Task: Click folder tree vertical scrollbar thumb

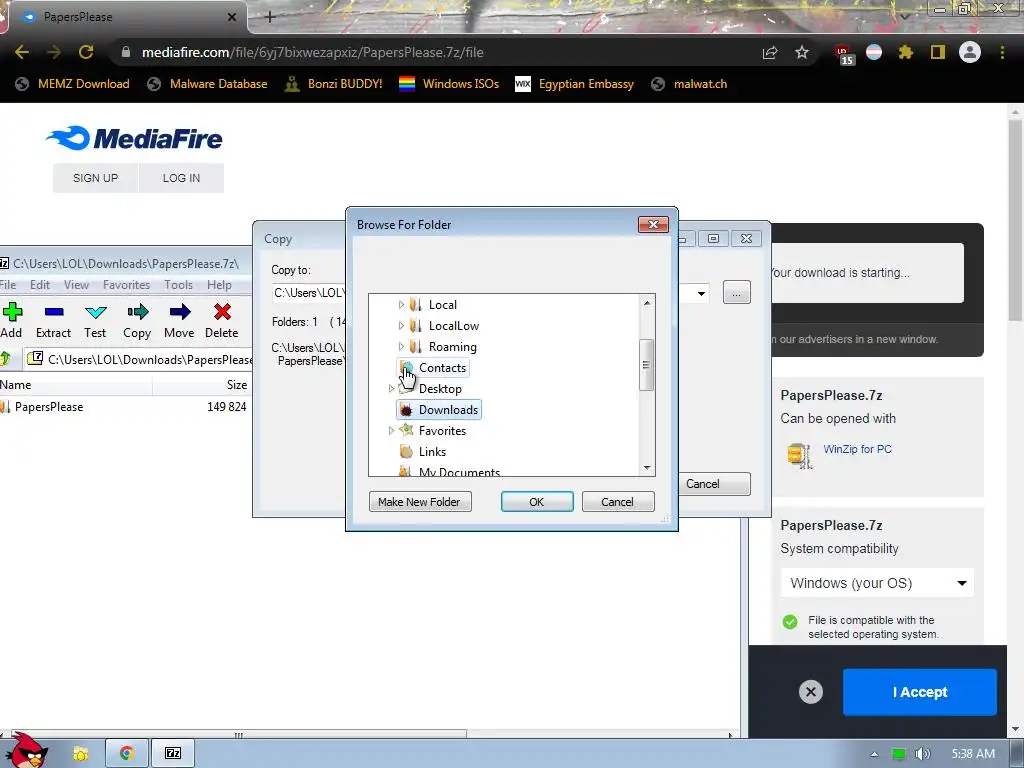Action: (x=647, y=365)
